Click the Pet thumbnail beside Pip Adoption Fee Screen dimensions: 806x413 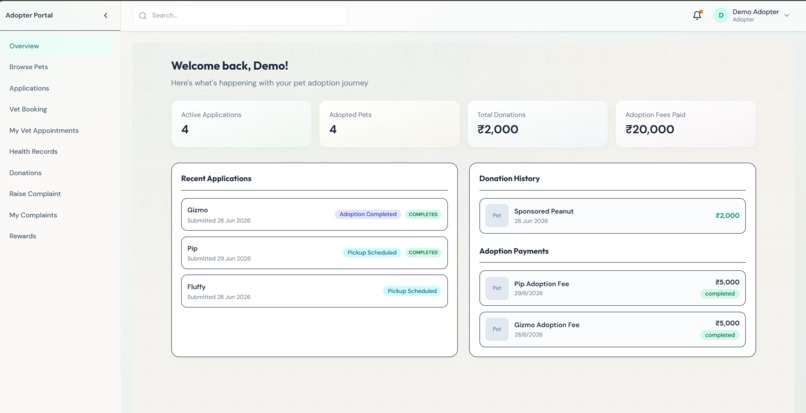click(x=497, y=288)
